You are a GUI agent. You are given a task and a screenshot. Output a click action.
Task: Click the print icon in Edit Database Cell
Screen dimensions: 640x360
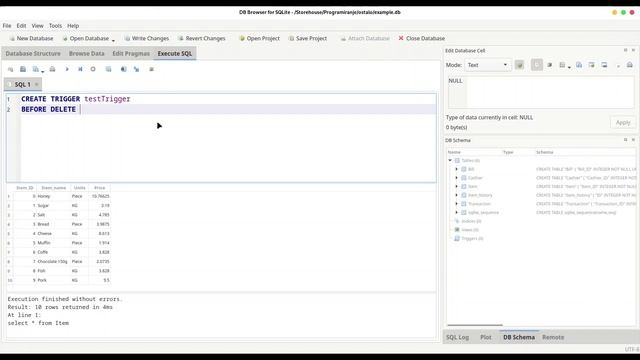click(630, 65)
